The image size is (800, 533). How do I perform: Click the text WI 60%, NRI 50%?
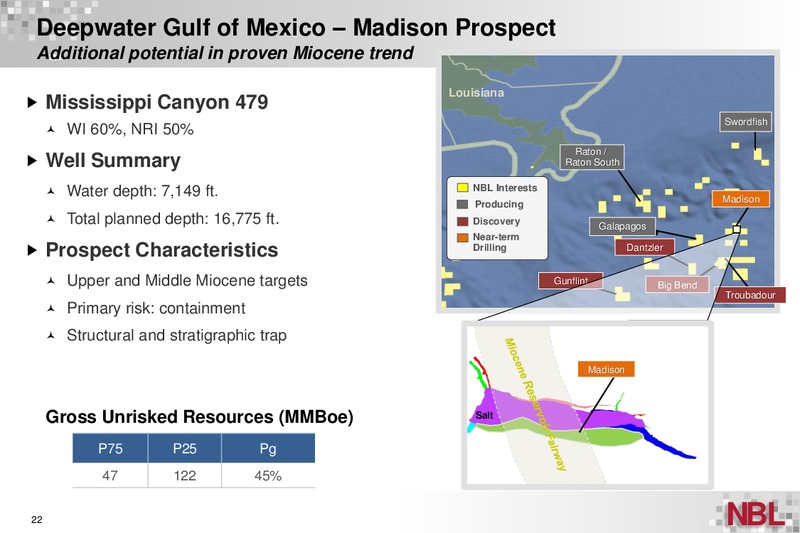pos(130,130)
